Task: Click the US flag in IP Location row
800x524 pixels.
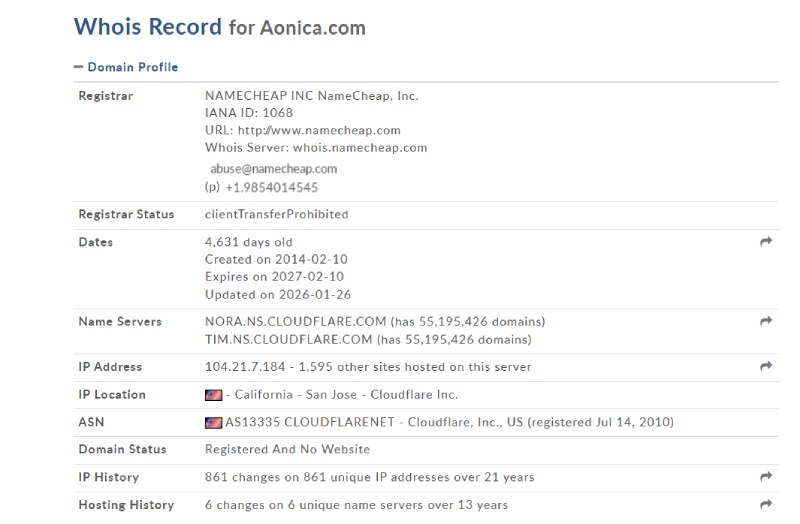Action: (x=213, y=395)
